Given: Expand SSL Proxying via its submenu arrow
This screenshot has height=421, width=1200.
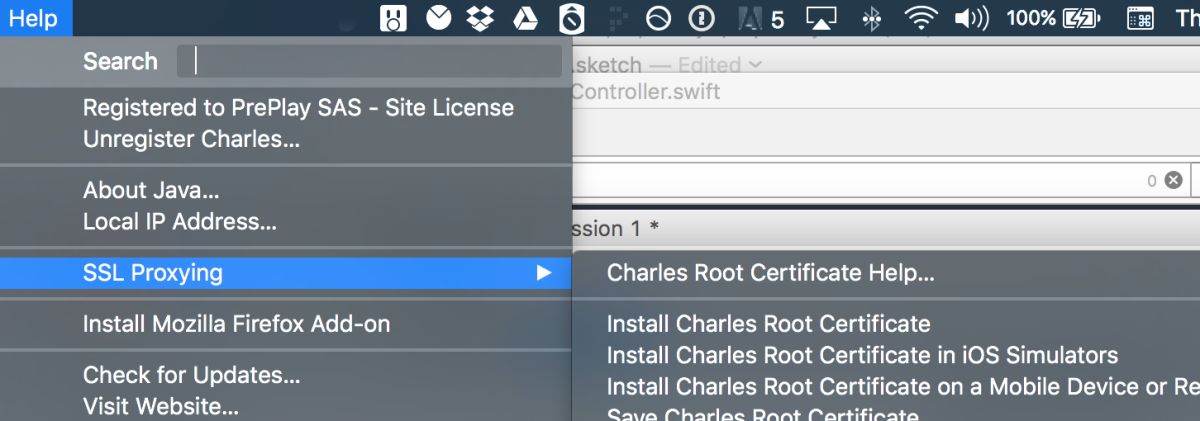Looking at the screenshot, I should [543, 272].
